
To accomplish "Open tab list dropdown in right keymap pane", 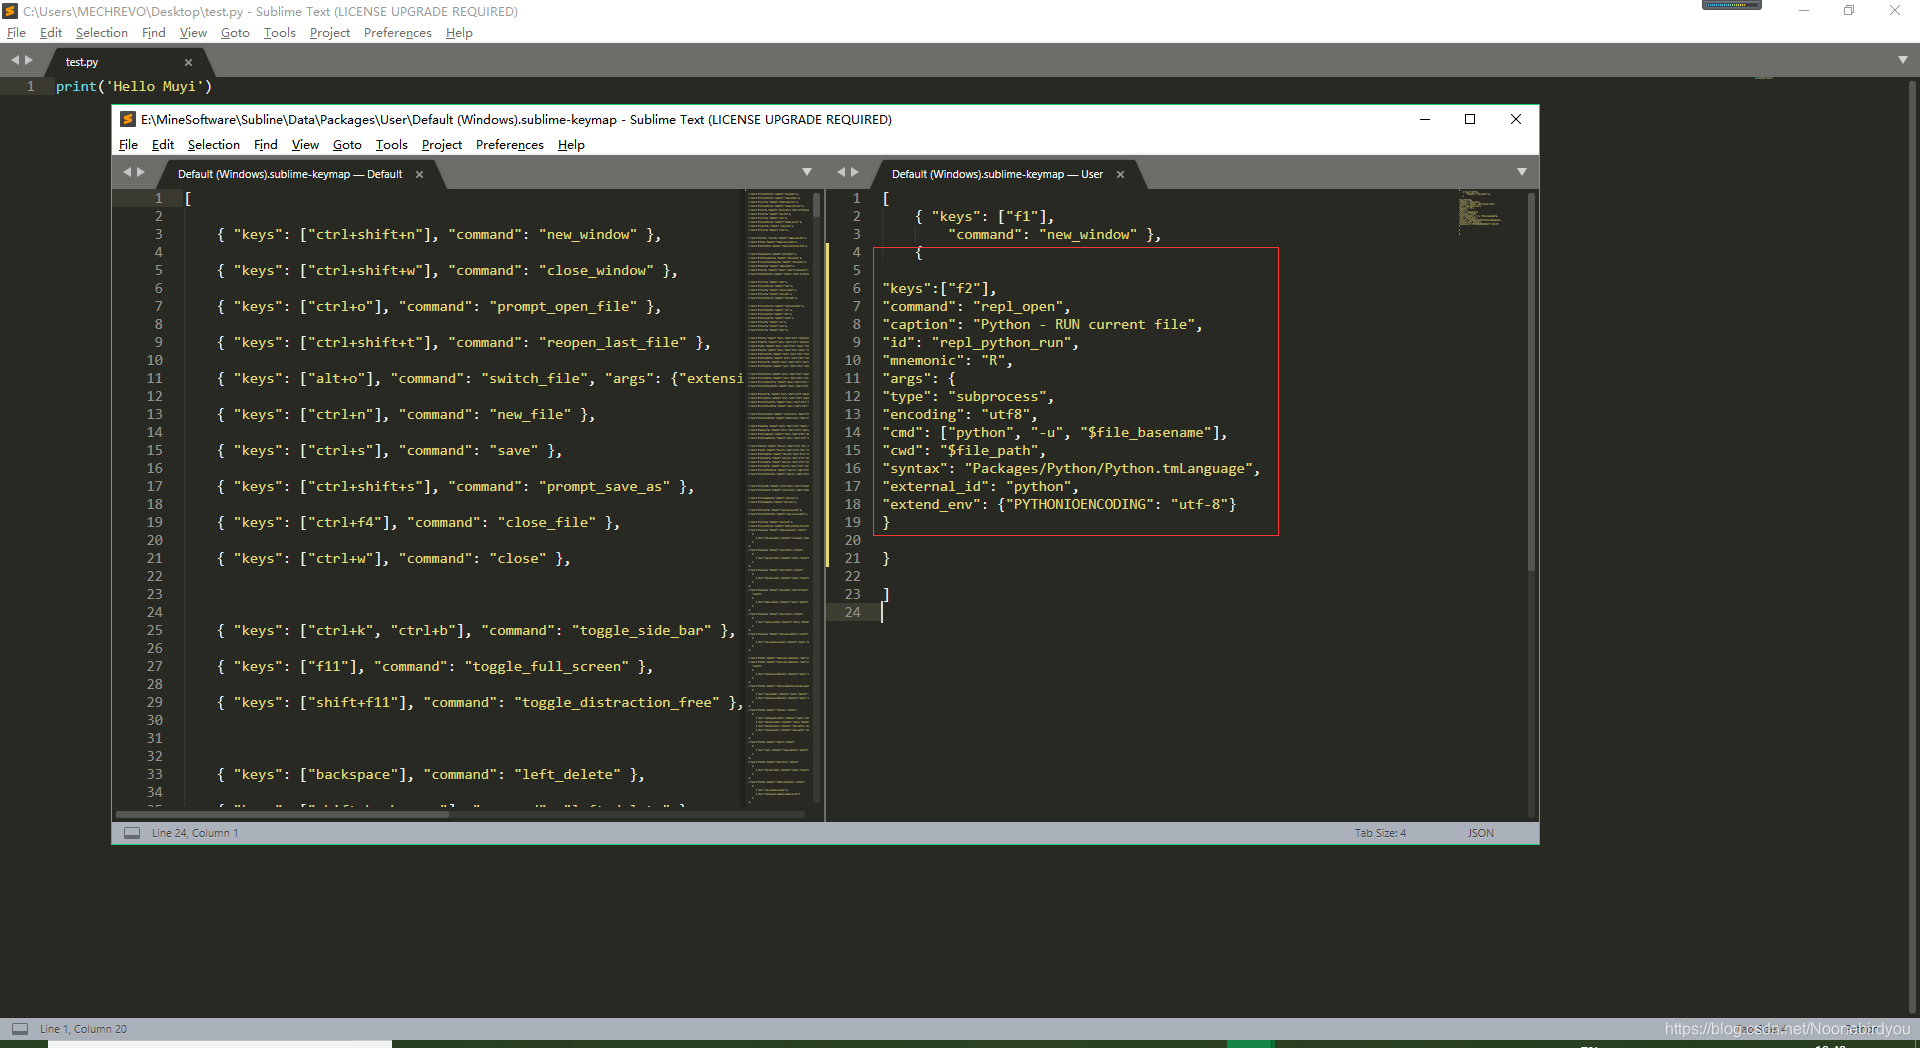I will 1522,172.
